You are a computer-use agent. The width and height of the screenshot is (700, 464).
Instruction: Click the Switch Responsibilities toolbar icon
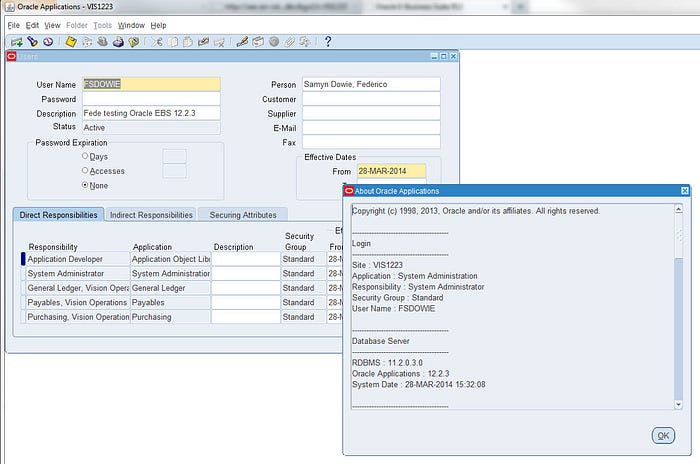click(x=103, y=42)
